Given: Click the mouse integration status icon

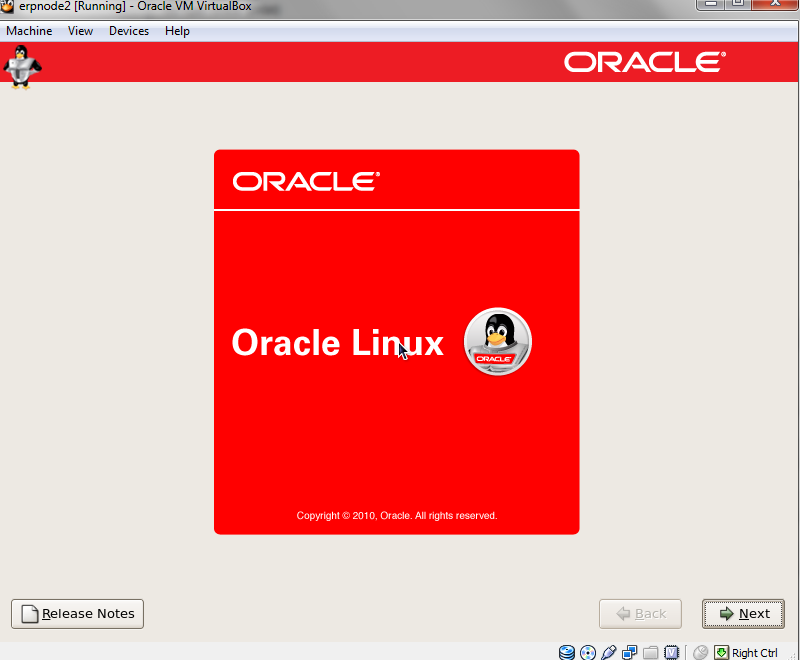Looking at the screenshot, I should pos(700,653).
